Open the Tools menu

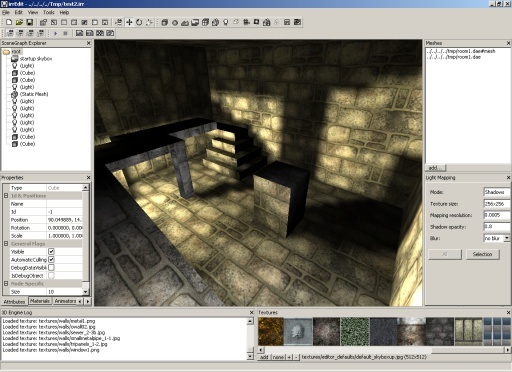pos(49,12)
